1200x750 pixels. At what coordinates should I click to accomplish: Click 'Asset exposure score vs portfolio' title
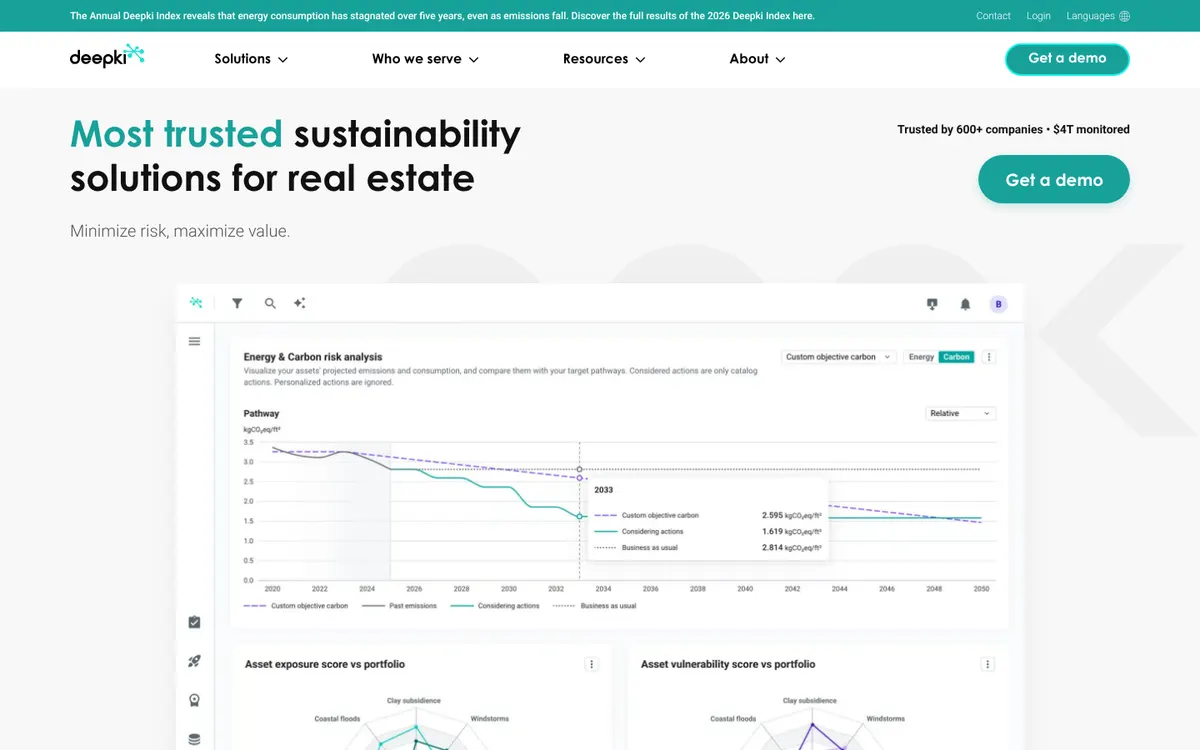point(325,664)
